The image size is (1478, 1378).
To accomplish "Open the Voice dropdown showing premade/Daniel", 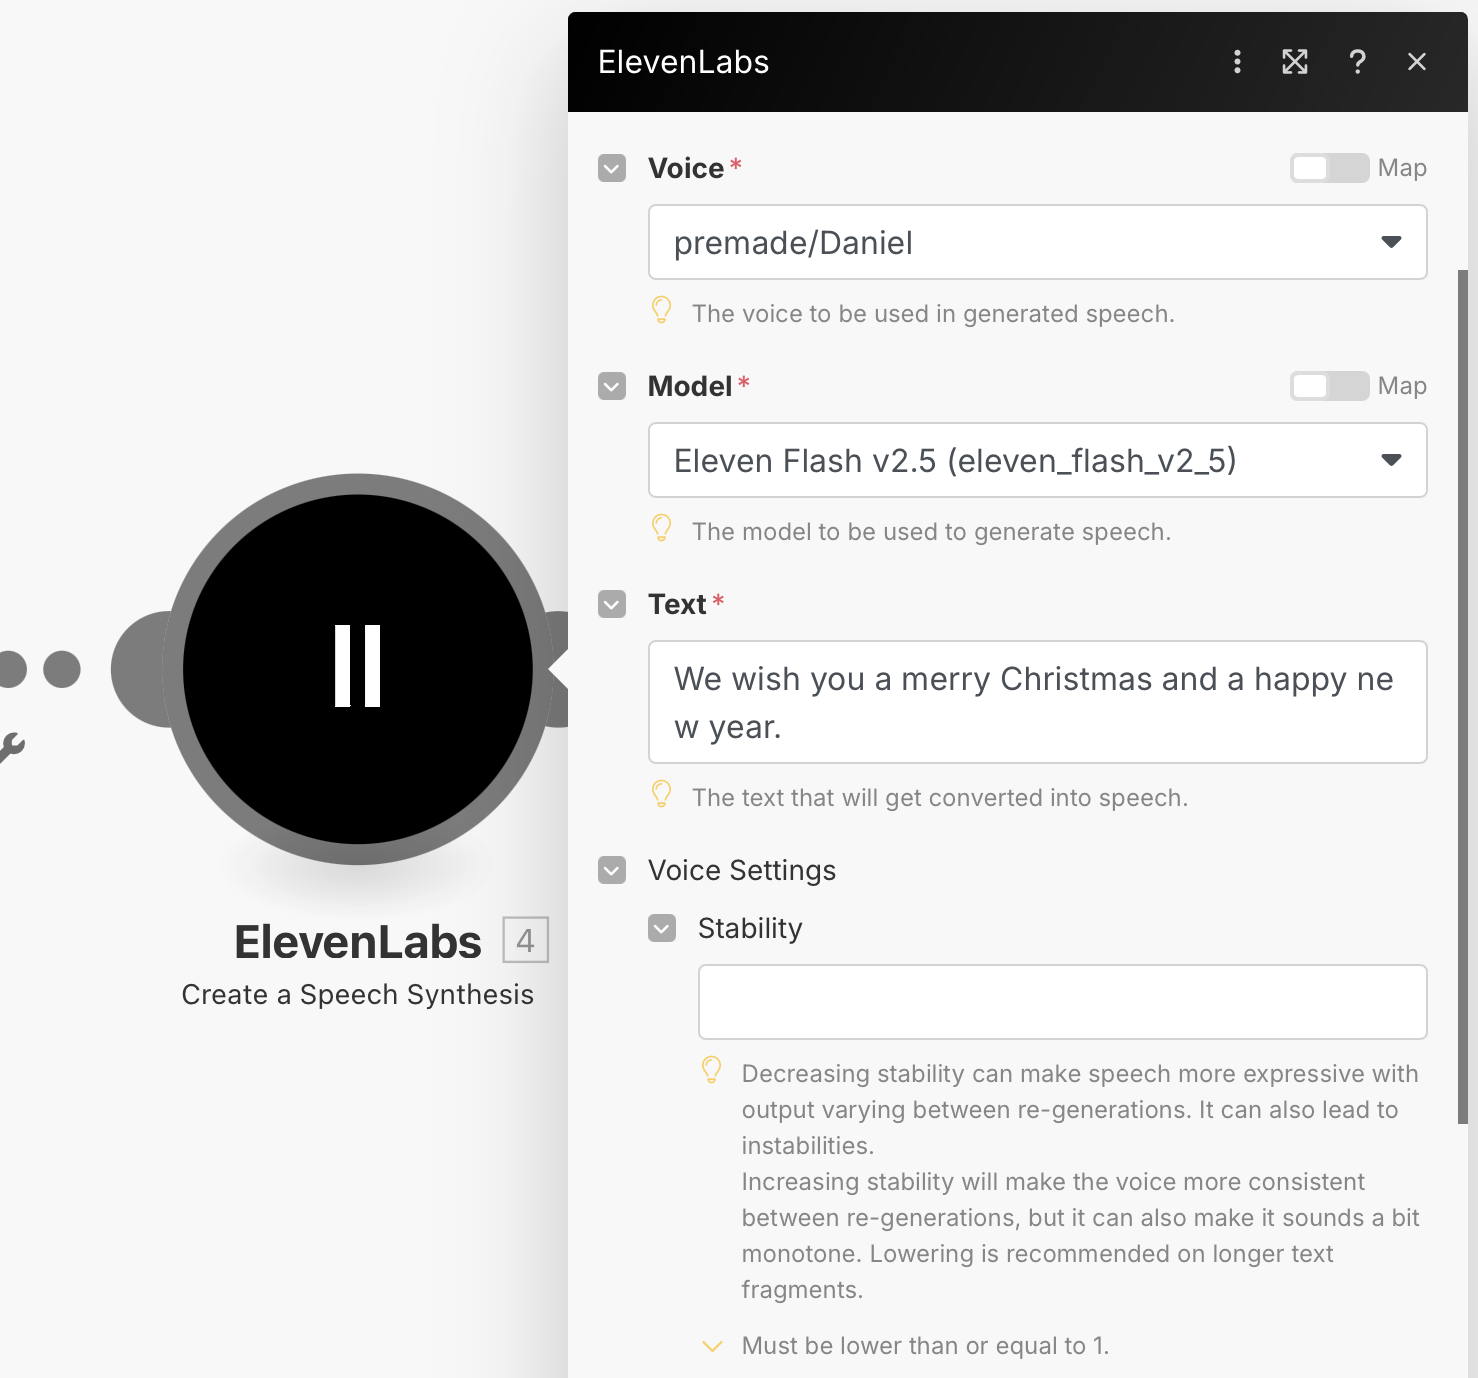I will pos(1037,242).
